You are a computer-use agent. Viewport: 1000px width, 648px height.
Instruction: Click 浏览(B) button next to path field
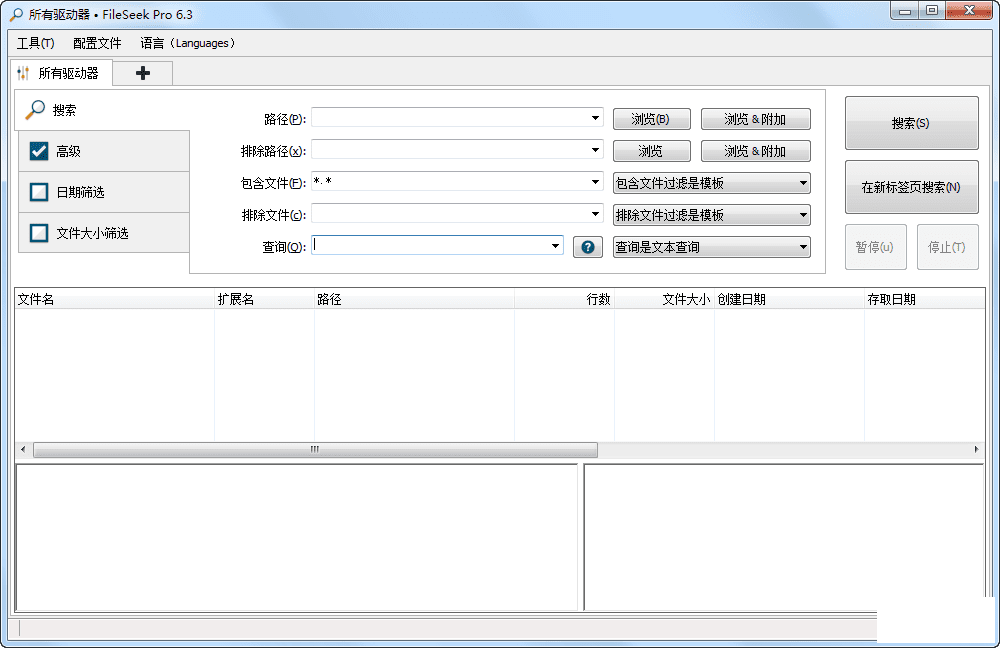[x=650, y=119]
